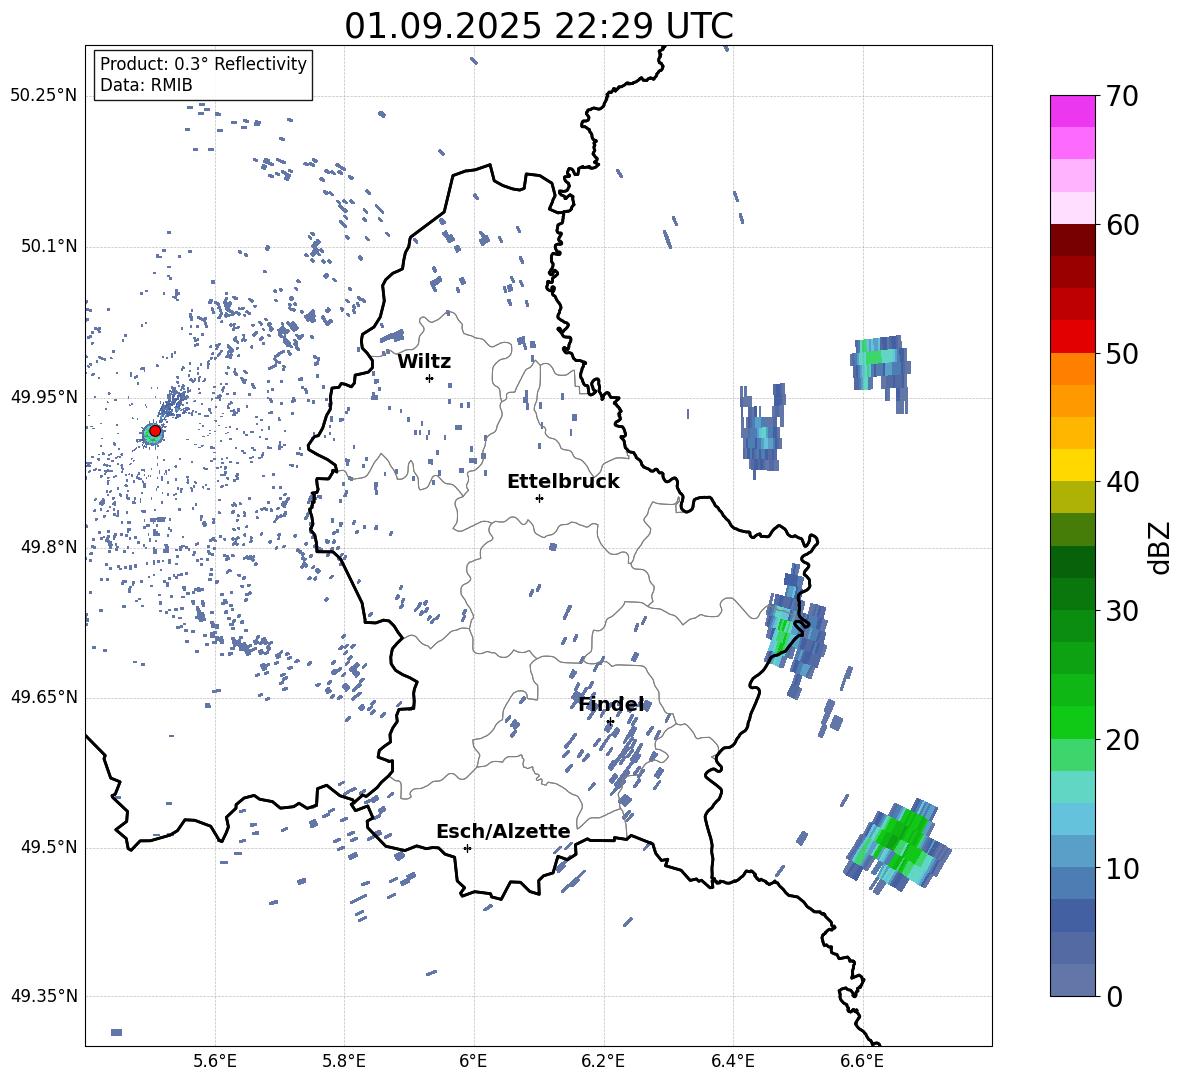Click the colorbar tick label '20'
The image size is (1184, 1081).
(1123, 740)
